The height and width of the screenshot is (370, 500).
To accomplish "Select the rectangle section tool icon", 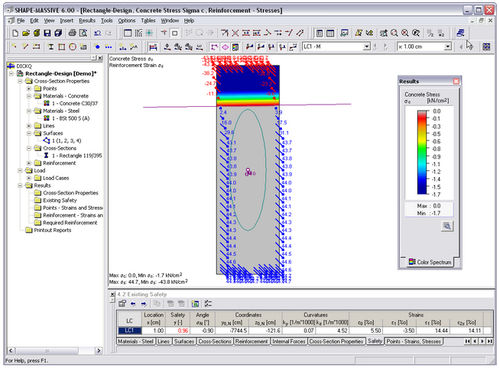I will pos(62,47).
